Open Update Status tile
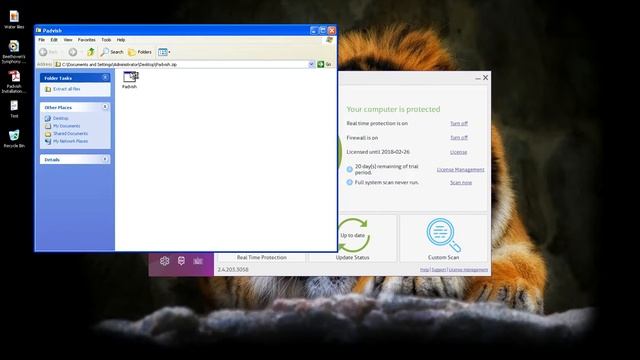 click(353, 239)
